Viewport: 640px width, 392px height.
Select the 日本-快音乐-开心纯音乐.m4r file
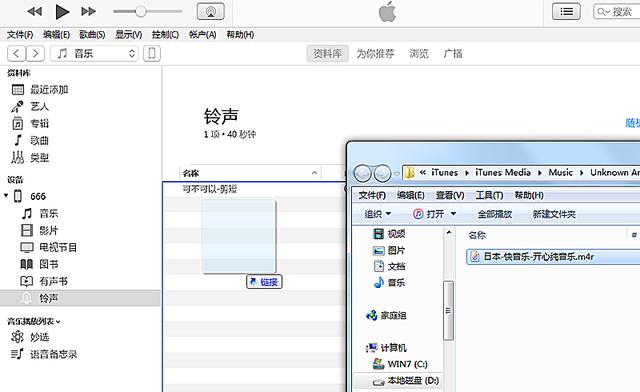[553, 256]
